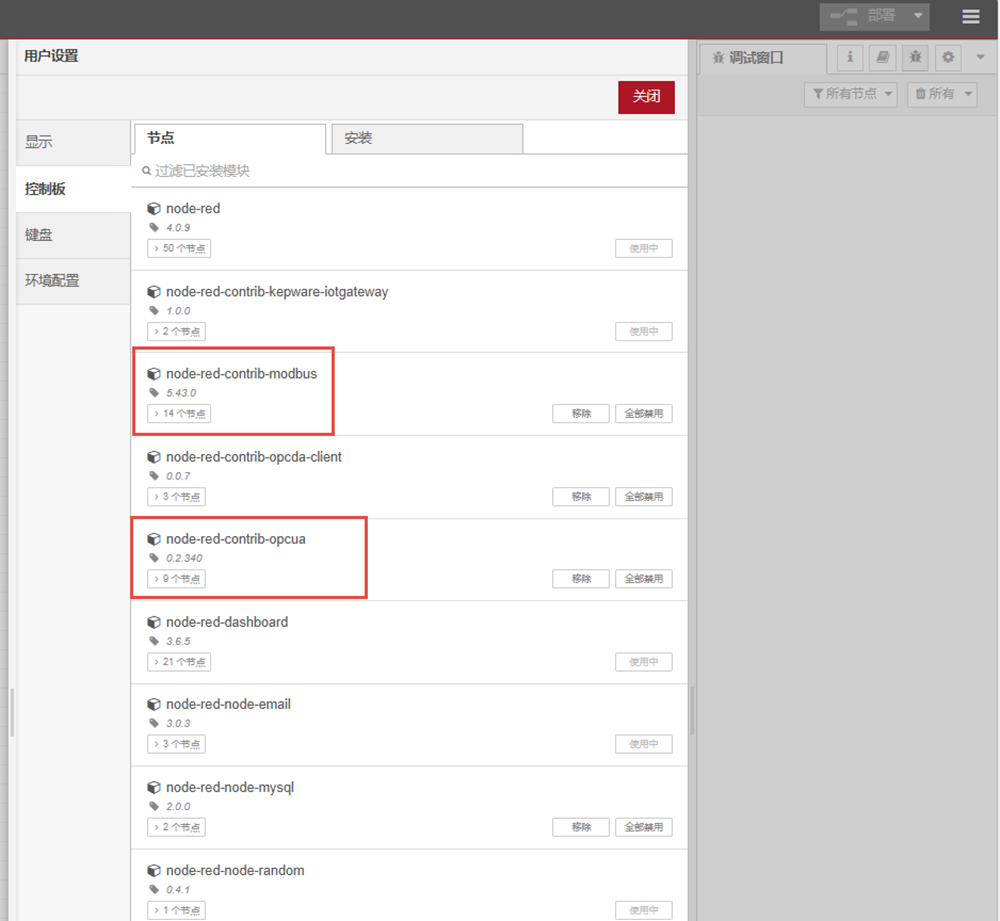Open the 控制板 settings section

[73, 189]
